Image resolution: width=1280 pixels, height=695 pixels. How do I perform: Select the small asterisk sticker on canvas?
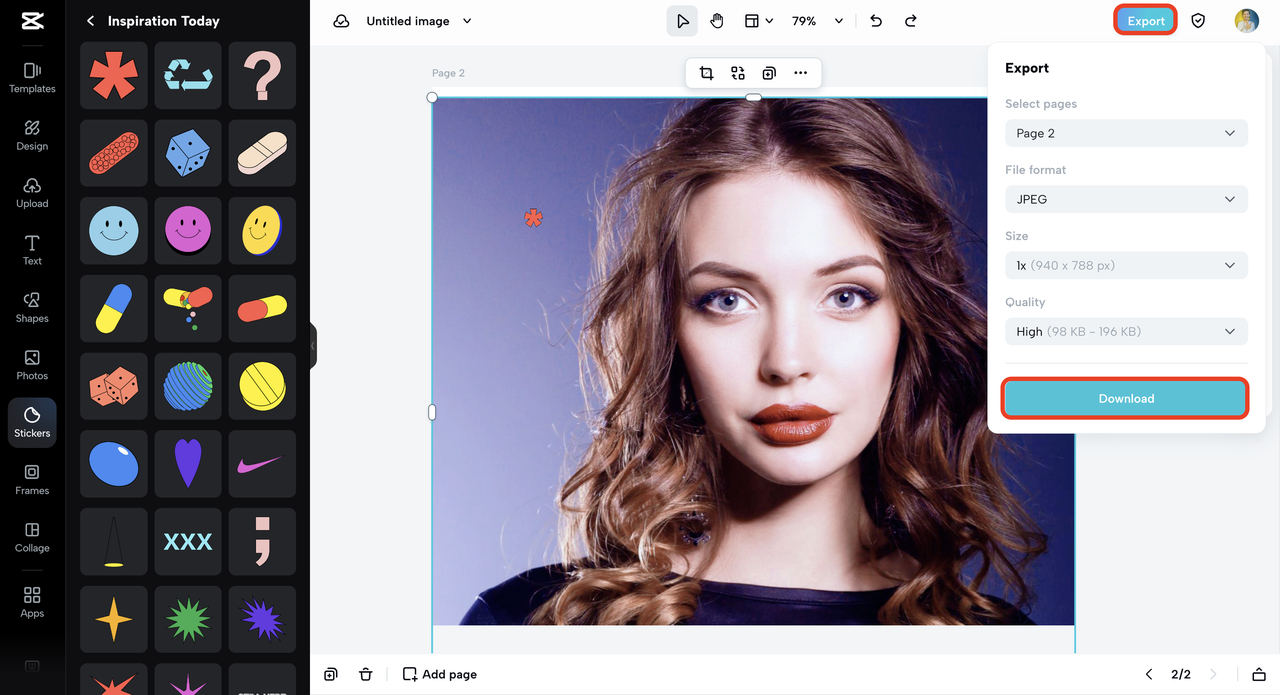(x=534, y=217)
